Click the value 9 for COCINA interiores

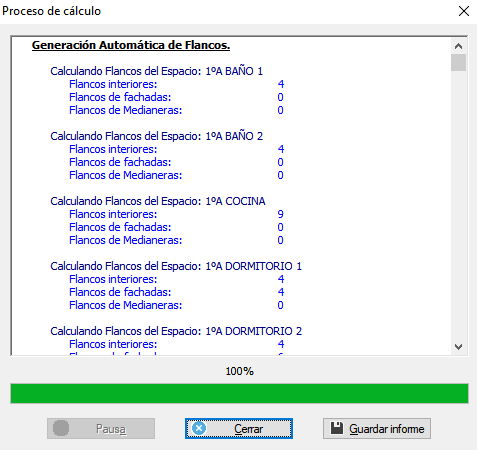pyautogui.click(x=281, y=214)
